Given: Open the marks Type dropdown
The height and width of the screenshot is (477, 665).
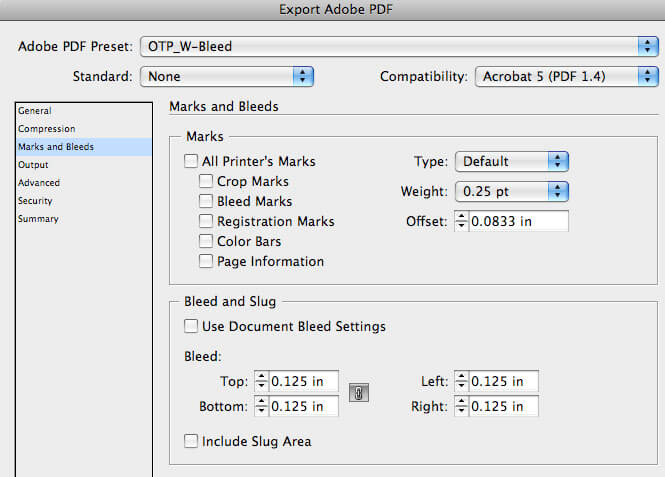Looking at the screenshot, I should (512, 162).
